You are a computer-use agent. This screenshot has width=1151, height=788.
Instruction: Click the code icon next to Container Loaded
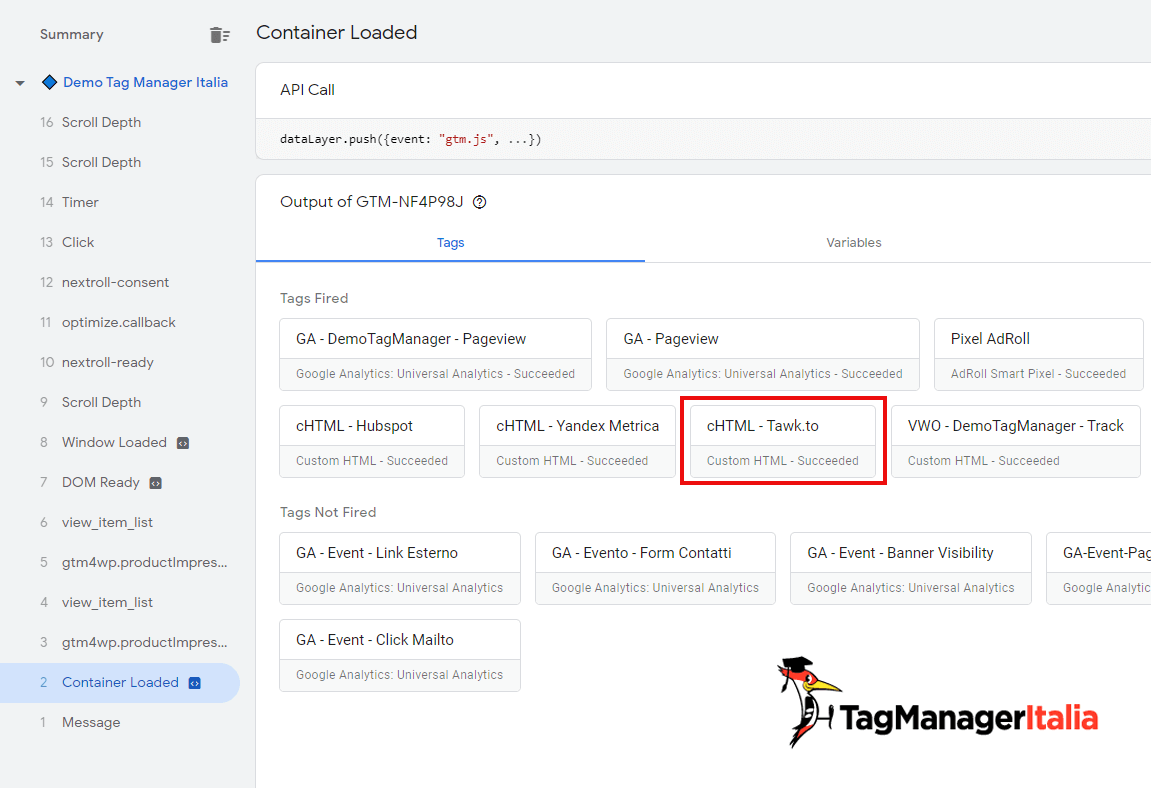tap(195, 683)
